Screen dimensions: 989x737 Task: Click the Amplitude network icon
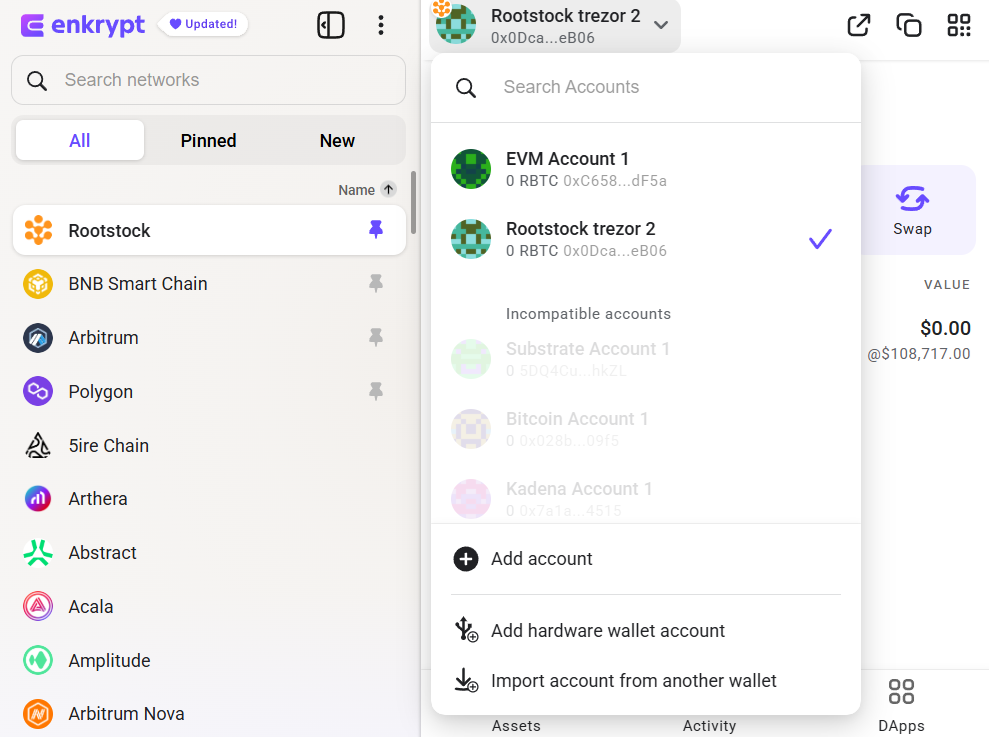pos(38,661)
